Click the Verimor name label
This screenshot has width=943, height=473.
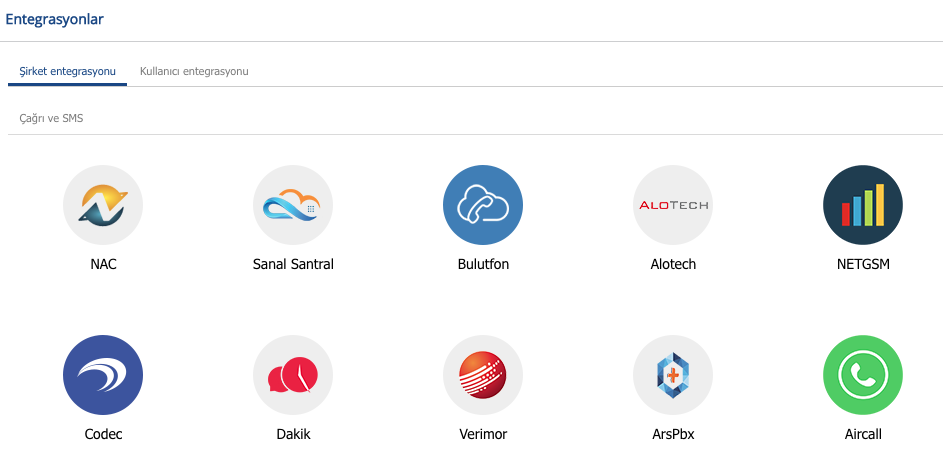pos(483,434)
